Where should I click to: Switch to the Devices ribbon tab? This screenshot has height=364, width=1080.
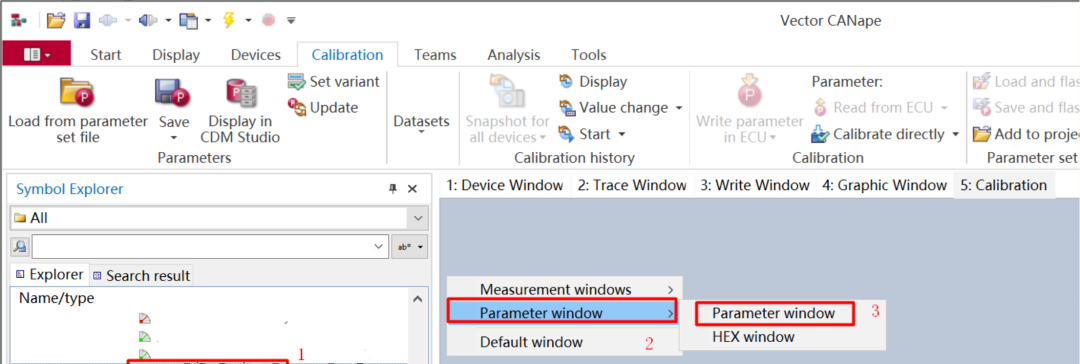coord(256,55)
